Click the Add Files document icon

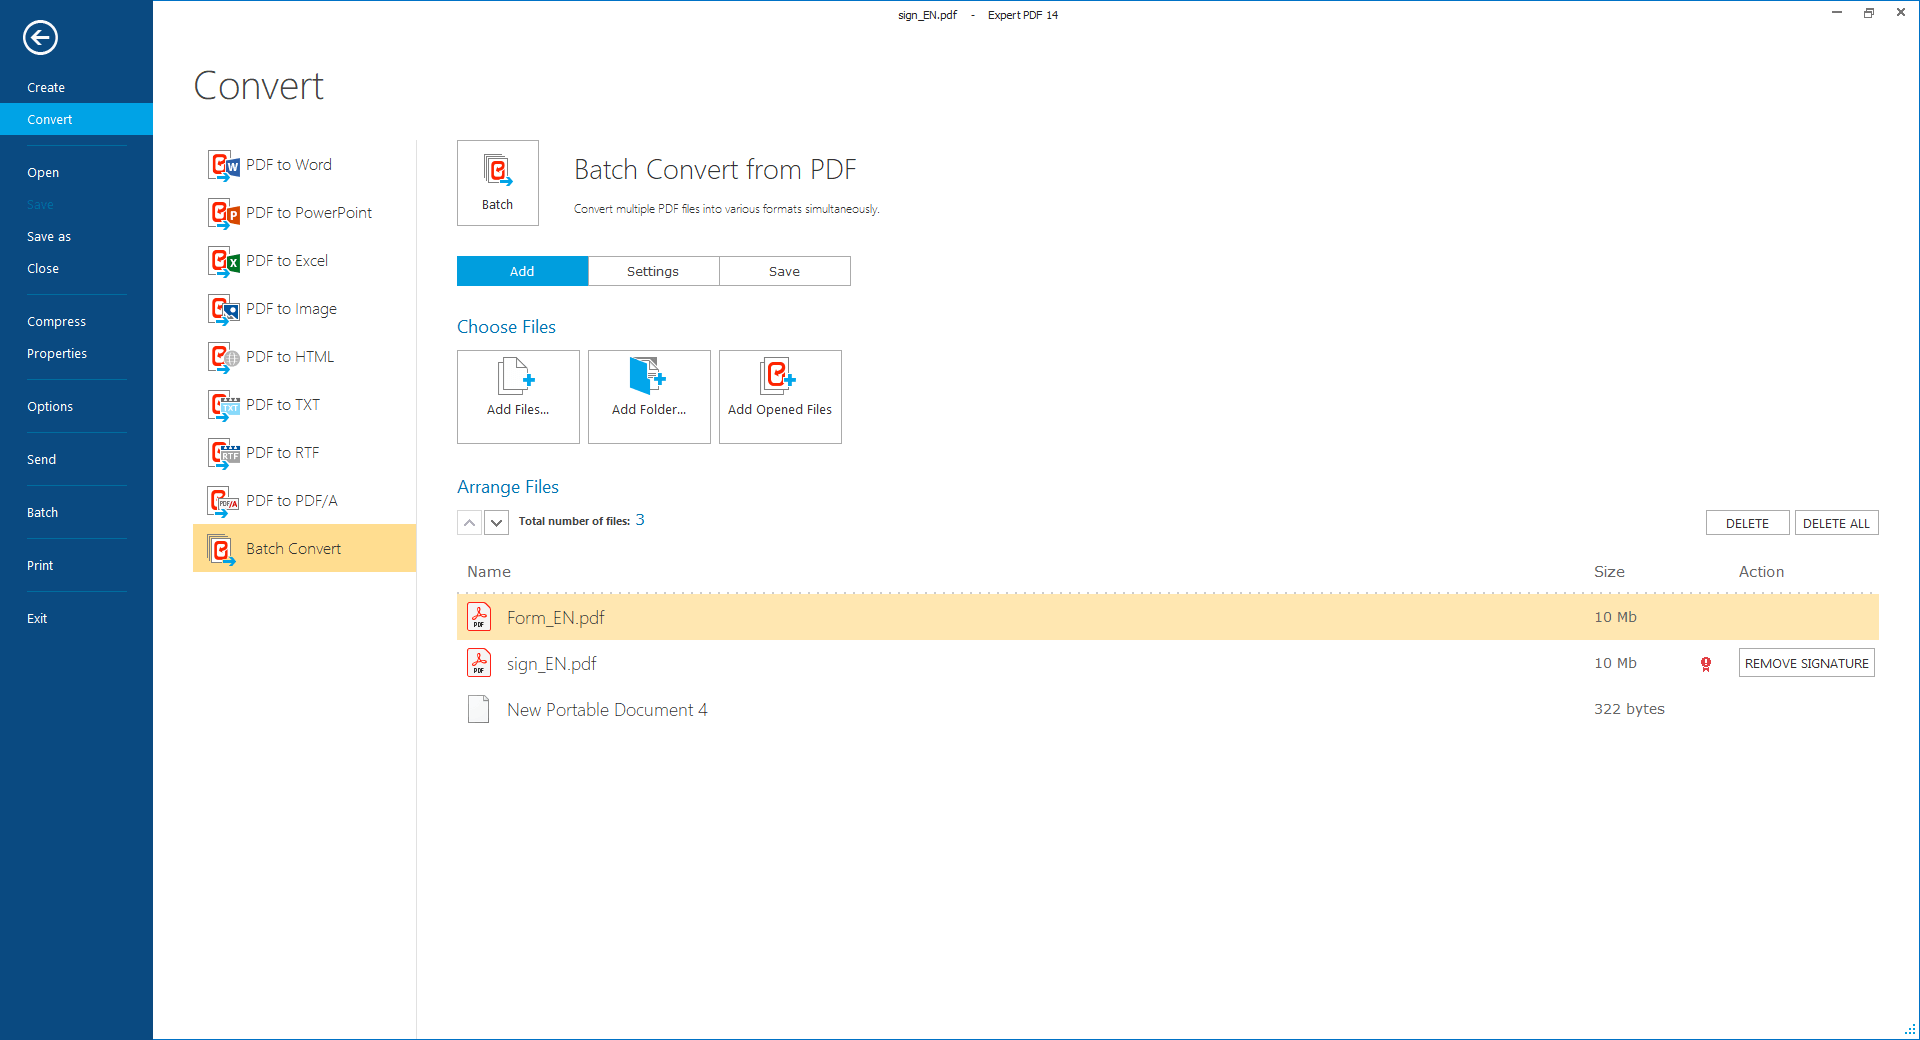click(516, 377)
